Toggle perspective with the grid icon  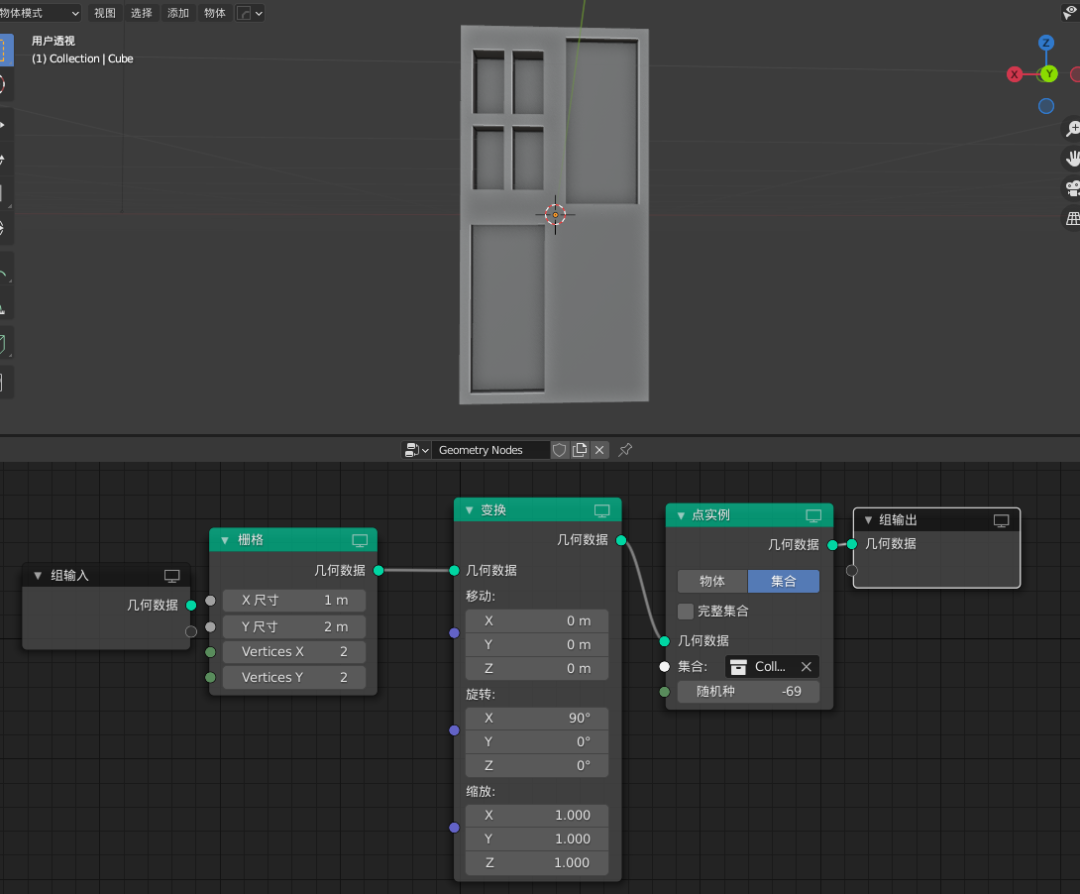(1071, 218)
